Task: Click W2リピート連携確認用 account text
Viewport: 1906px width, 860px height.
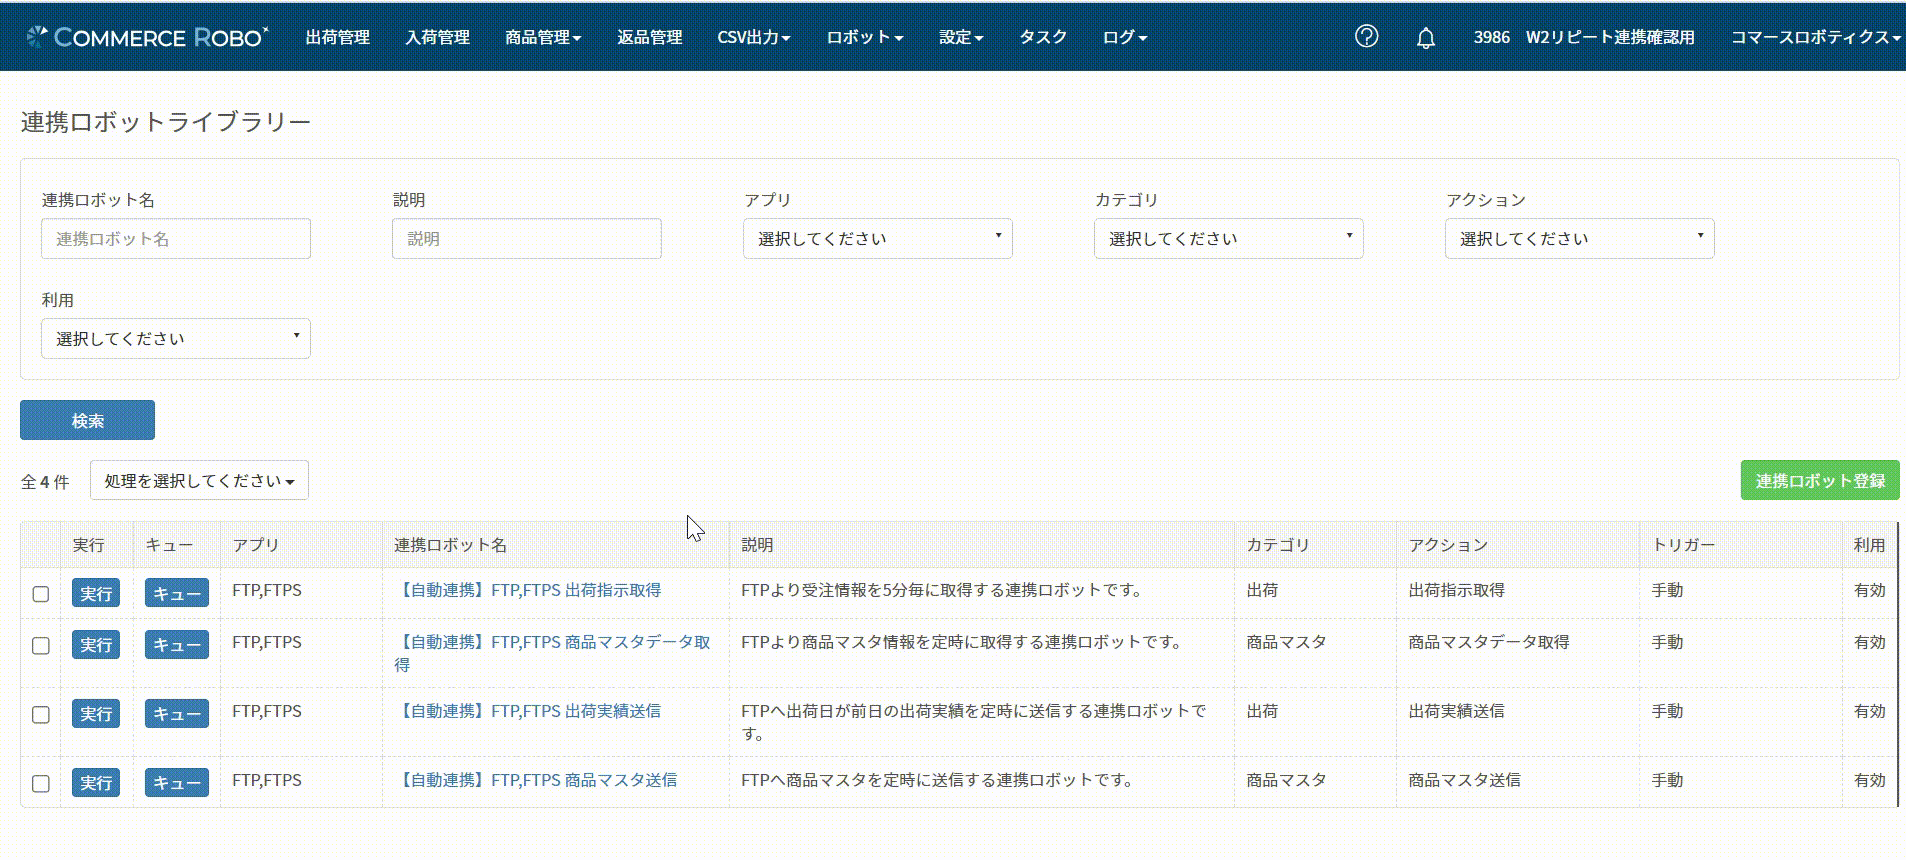Action: click(x=1610, y=37)
